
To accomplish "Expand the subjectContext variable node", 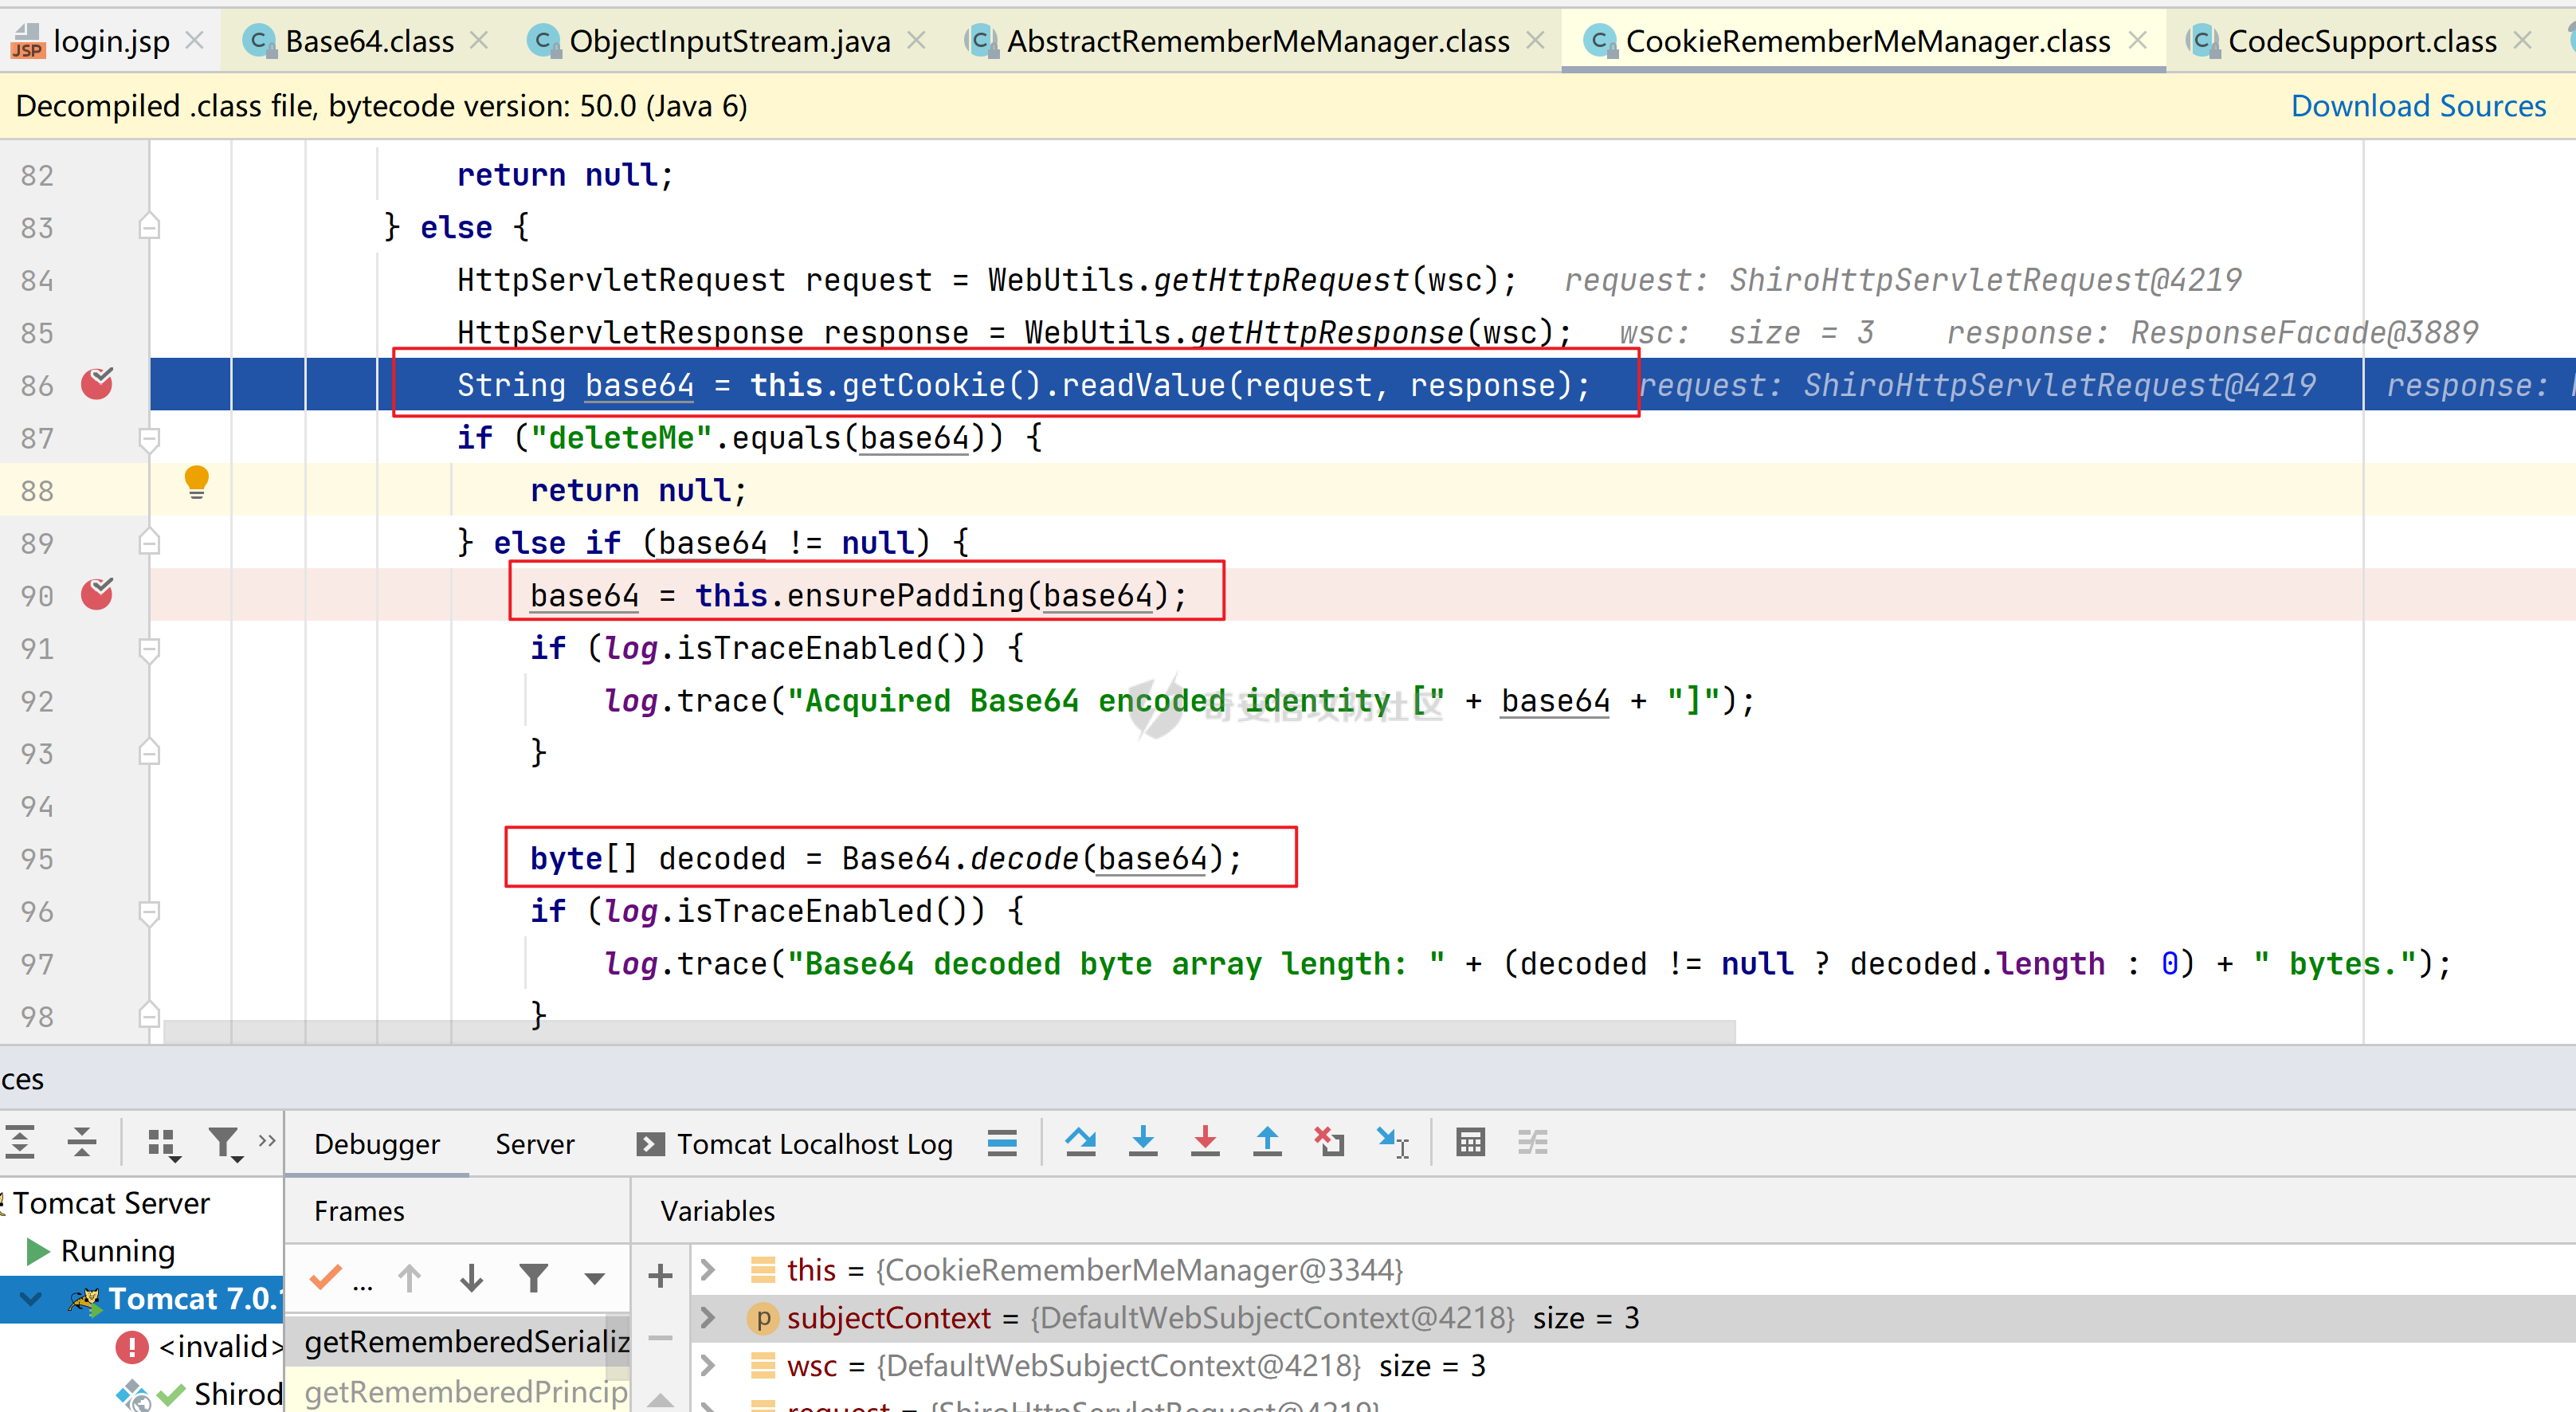I will pyautogui.click(x=708, y=1318).
